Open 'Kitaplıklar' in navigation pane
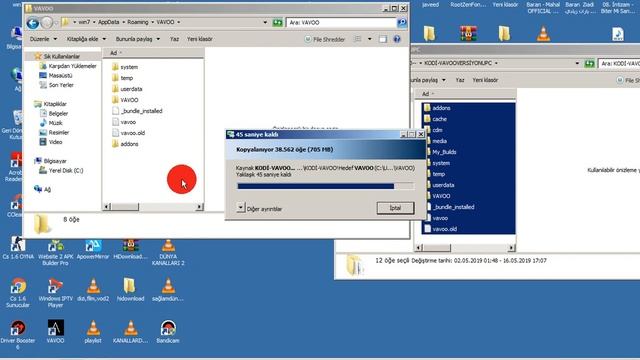 coord(50,104)
